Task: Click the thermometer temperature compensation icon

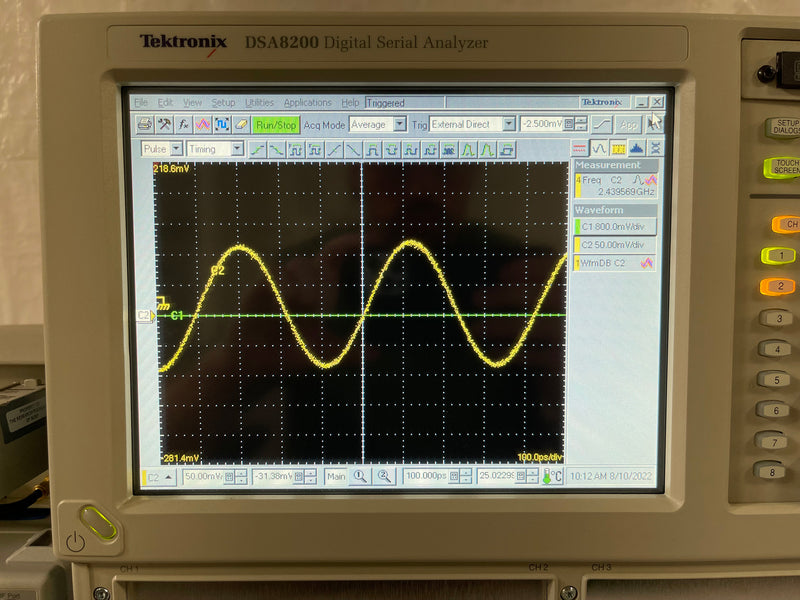Action: 552,477
